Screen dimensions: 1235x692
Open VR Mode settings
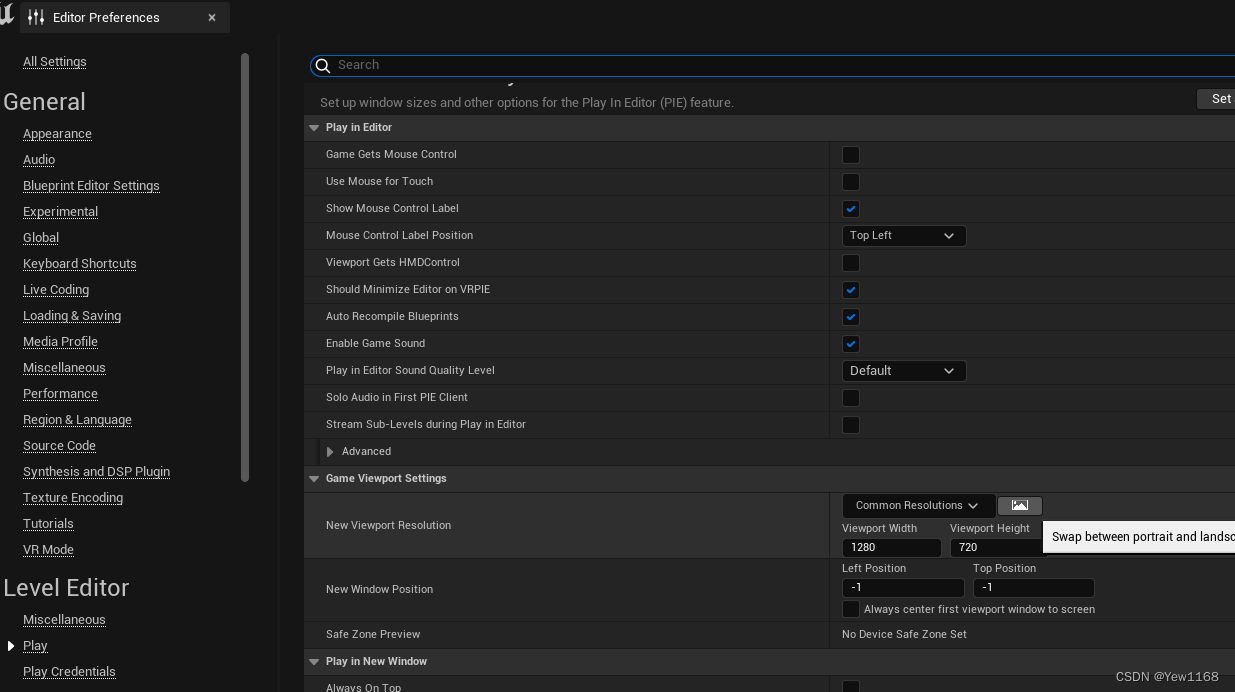point(48,550)
